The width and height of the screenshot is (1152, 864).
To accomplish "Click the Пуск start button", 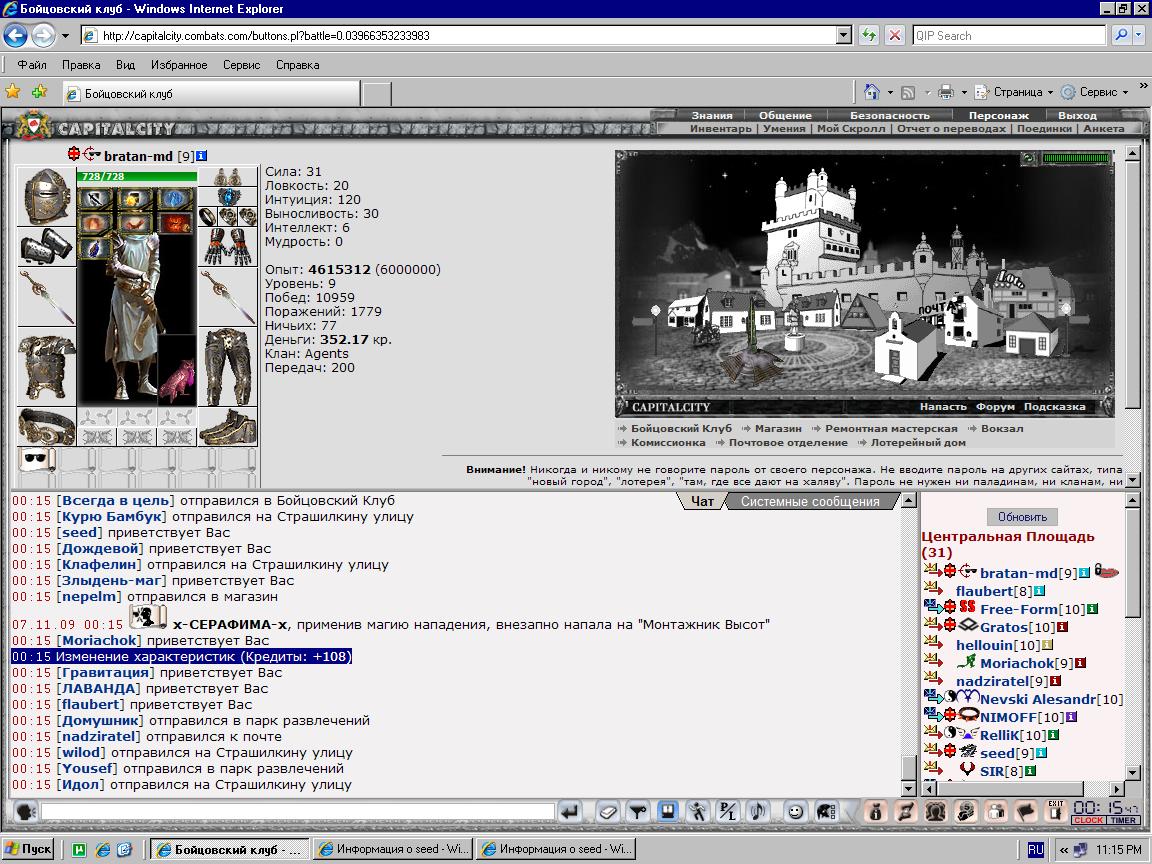I will click(x=28, y=849).
